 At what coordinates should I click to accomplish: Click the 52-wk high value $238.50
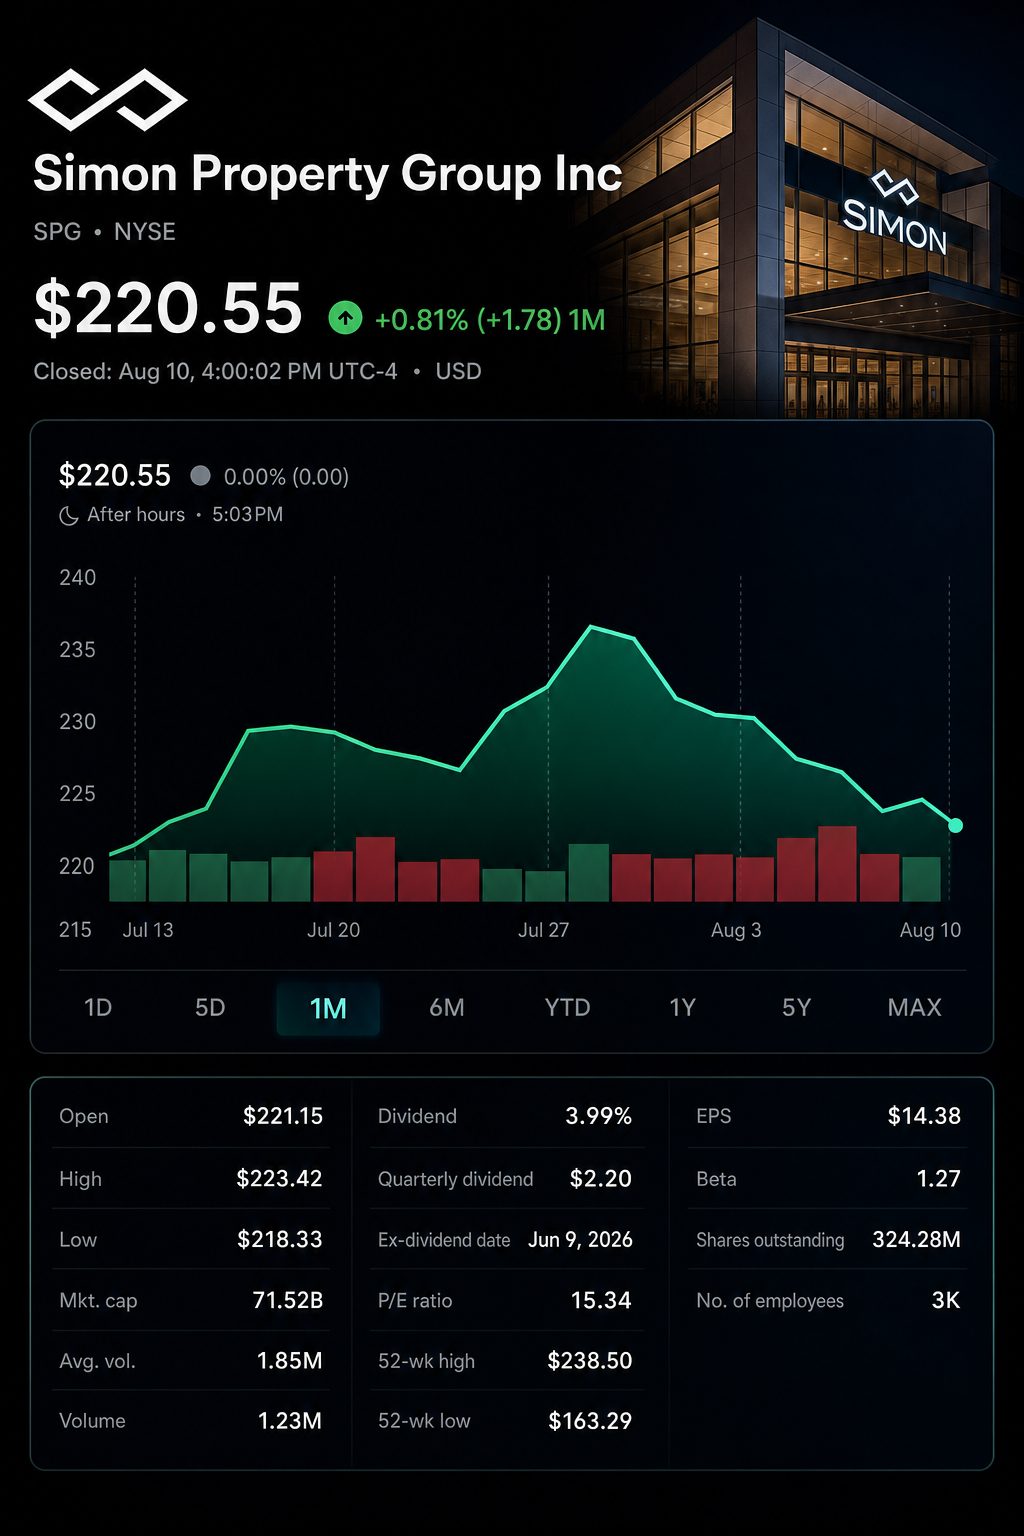pos(590,1361)
